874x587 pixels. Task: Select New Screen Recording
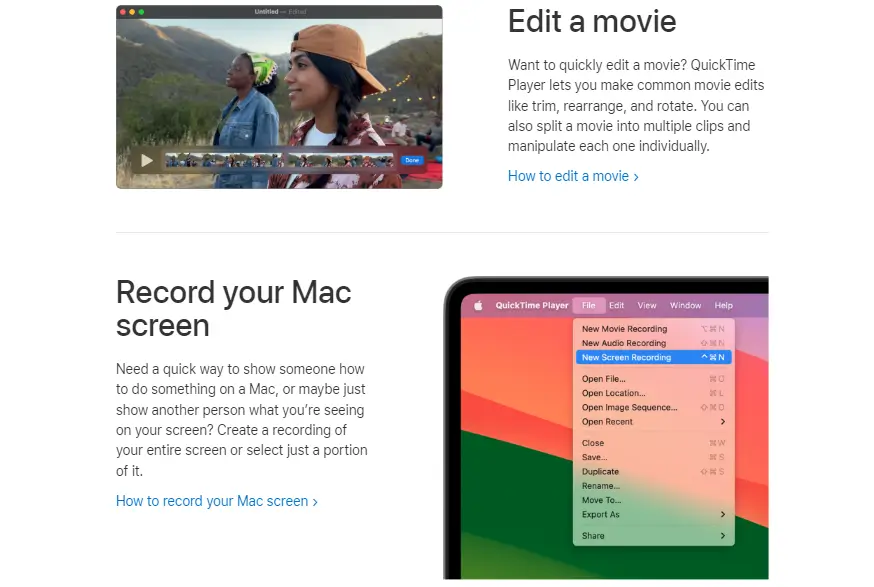623,357
